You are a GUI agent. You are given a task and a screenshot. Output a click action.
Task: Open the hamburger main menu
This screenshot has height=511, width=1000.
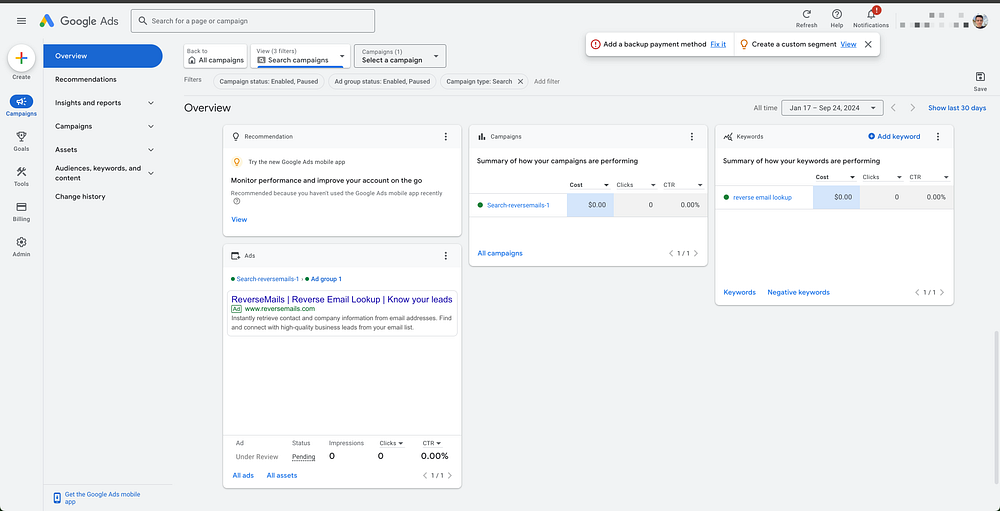21,21
